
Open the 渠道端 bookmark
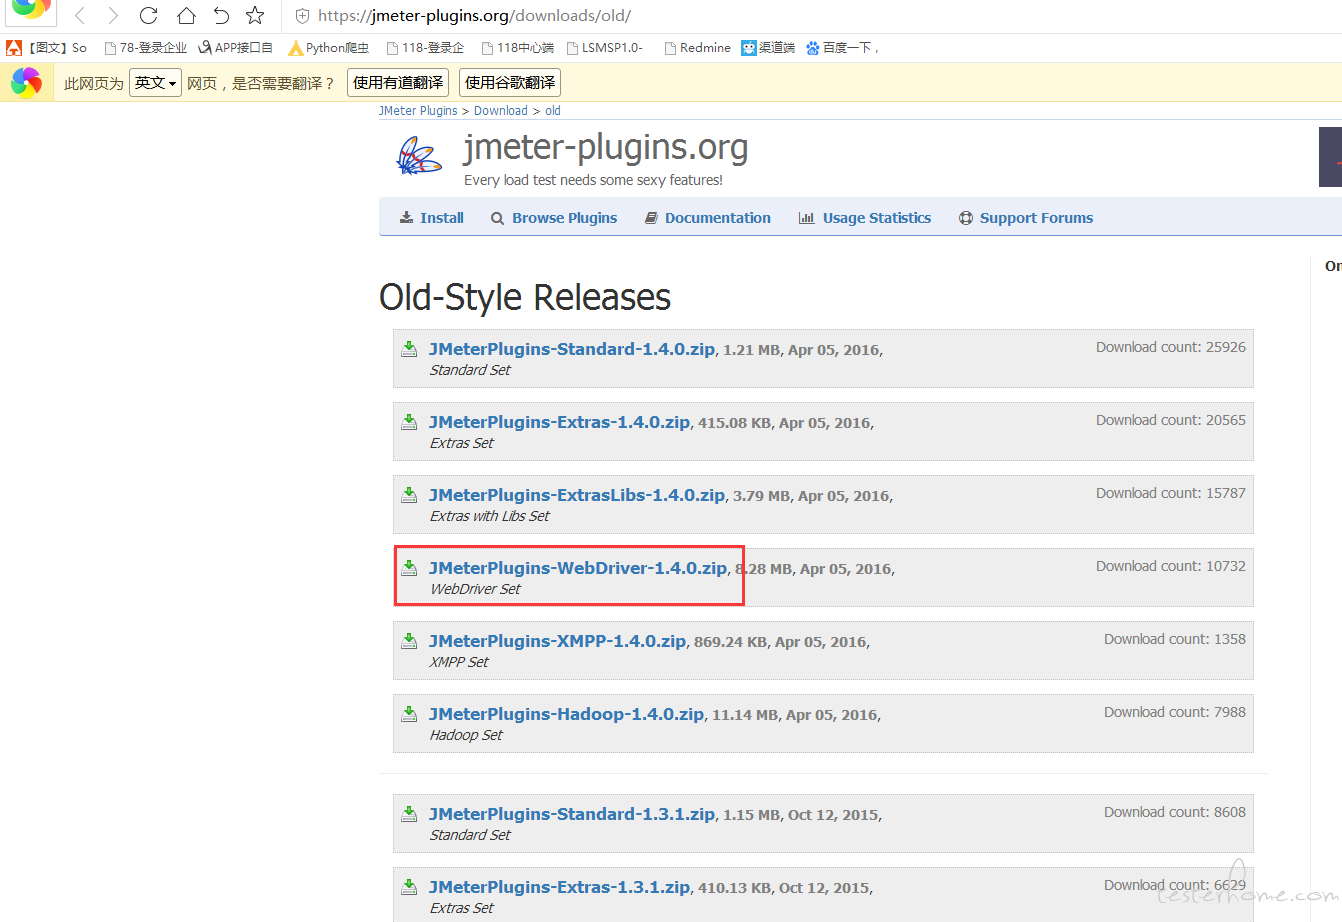click(768, 47)
